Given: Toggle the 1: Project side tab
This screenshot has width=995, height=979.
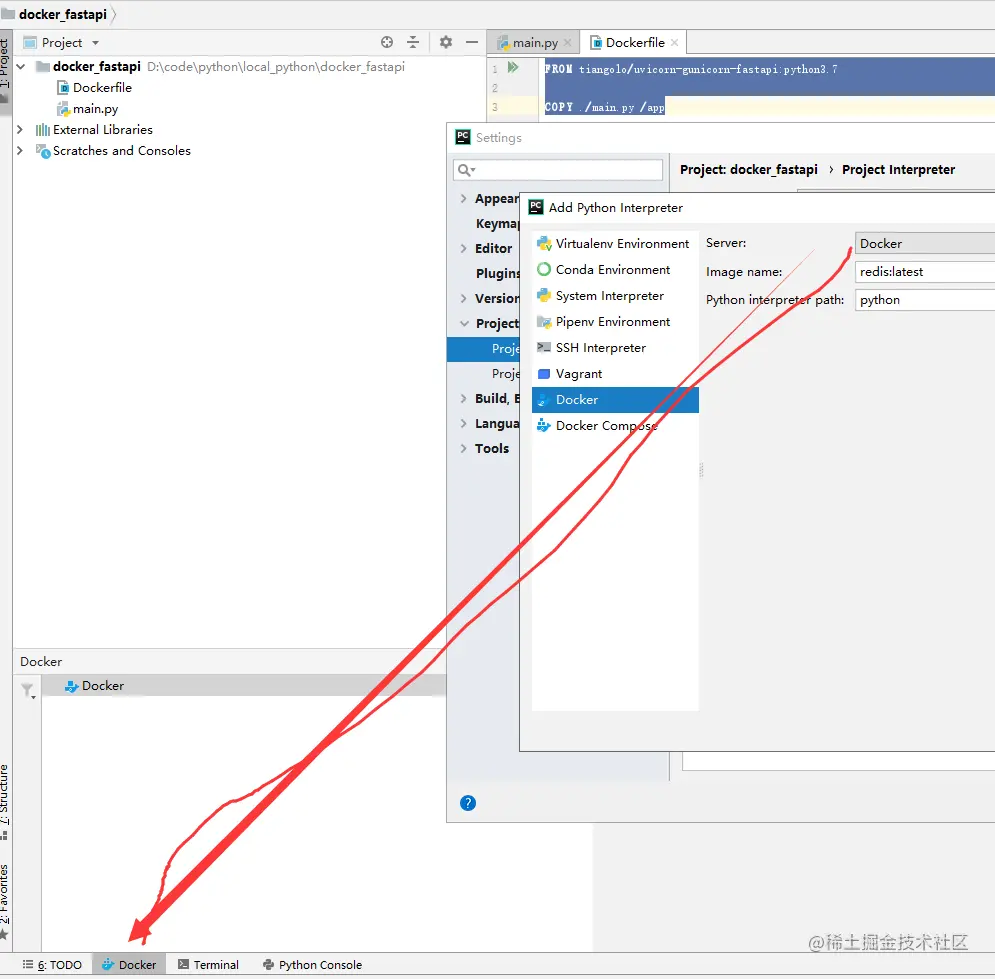Looking at the screenshot, I should [5, 70].
